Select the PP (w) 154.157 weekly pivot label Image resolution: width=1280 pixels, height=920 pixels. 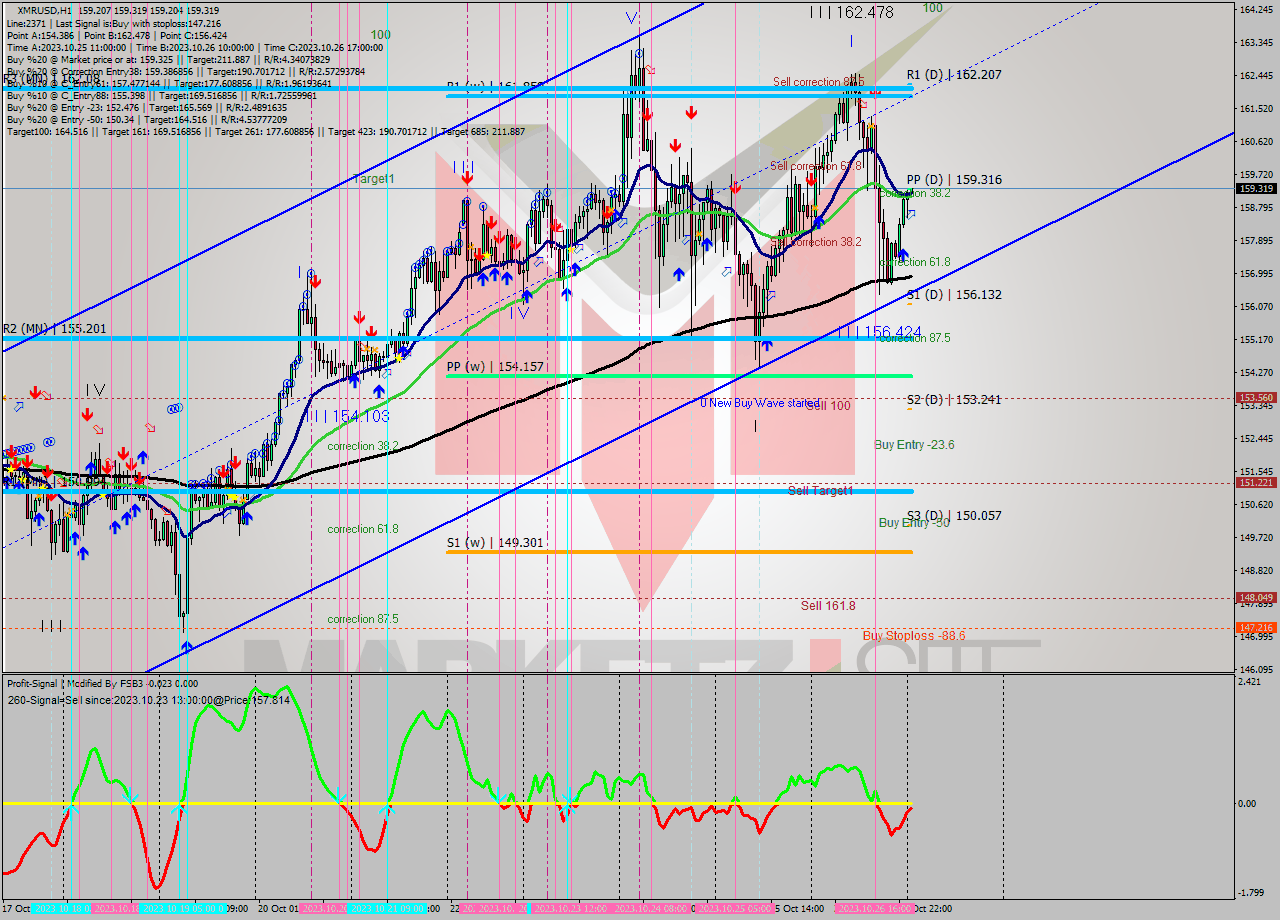(495, 367)
